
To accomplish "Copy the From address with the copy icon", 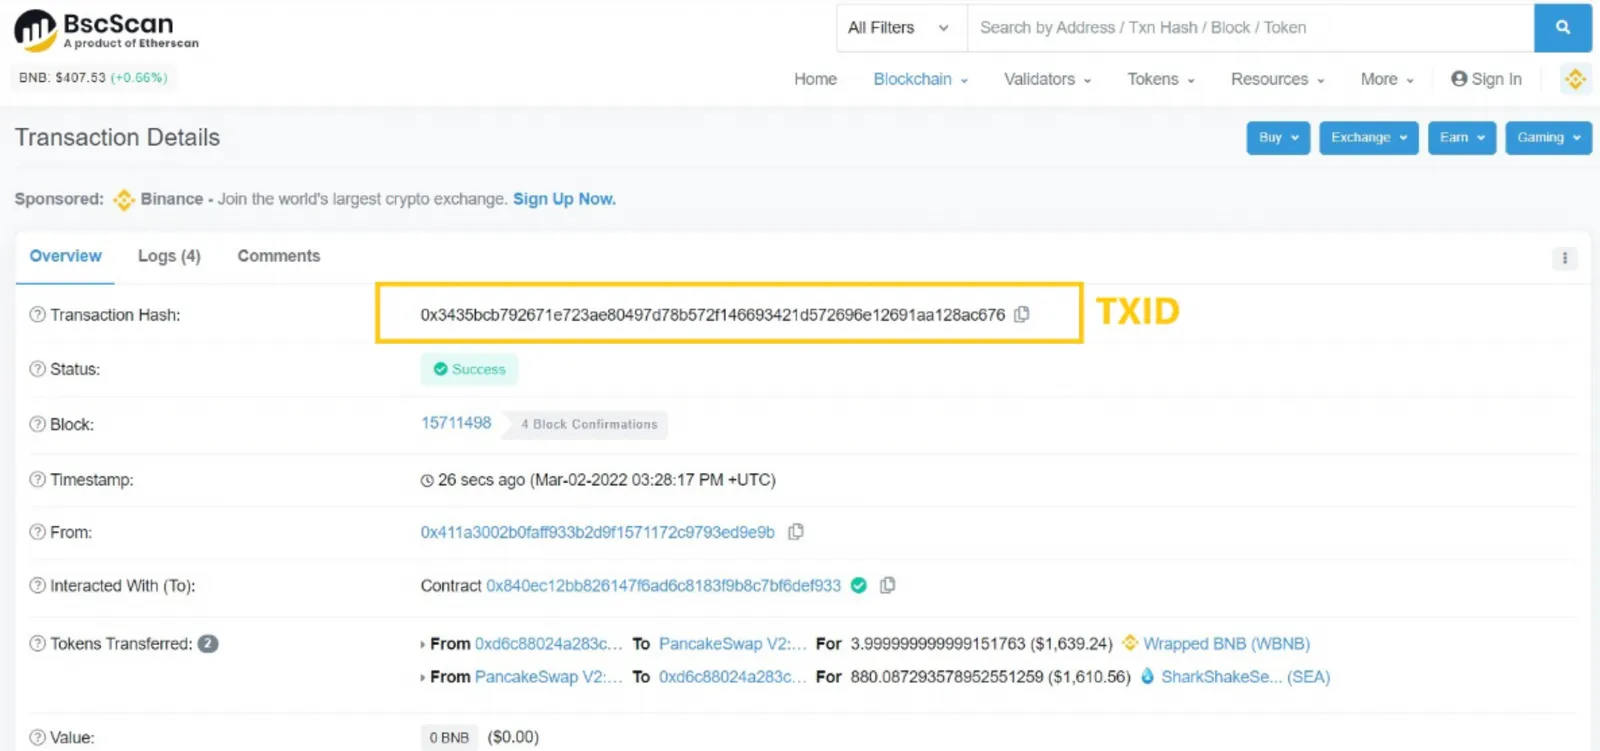I will point(796,532).
